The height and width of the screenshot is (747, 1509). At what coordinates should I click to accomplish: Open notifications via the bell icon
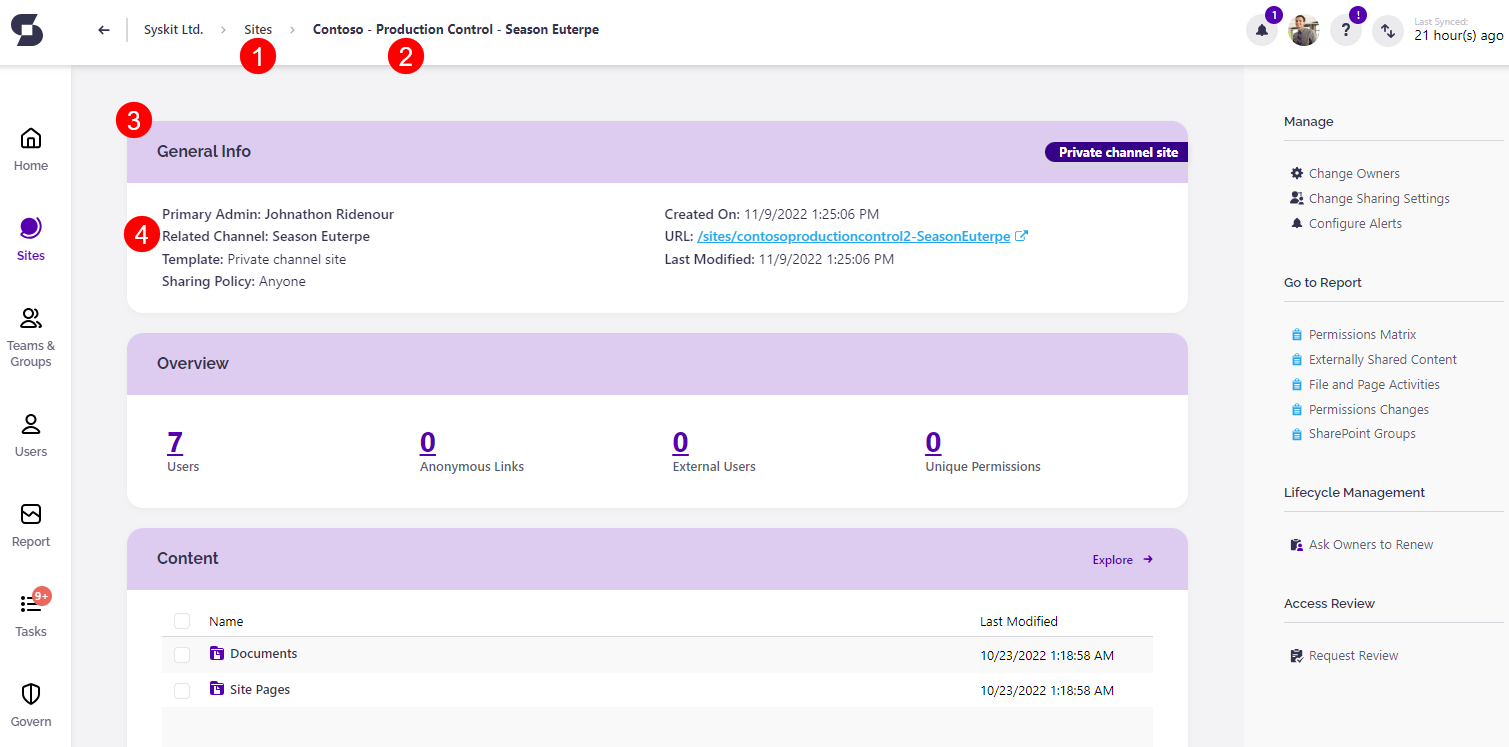click(x=1261, y=30)
